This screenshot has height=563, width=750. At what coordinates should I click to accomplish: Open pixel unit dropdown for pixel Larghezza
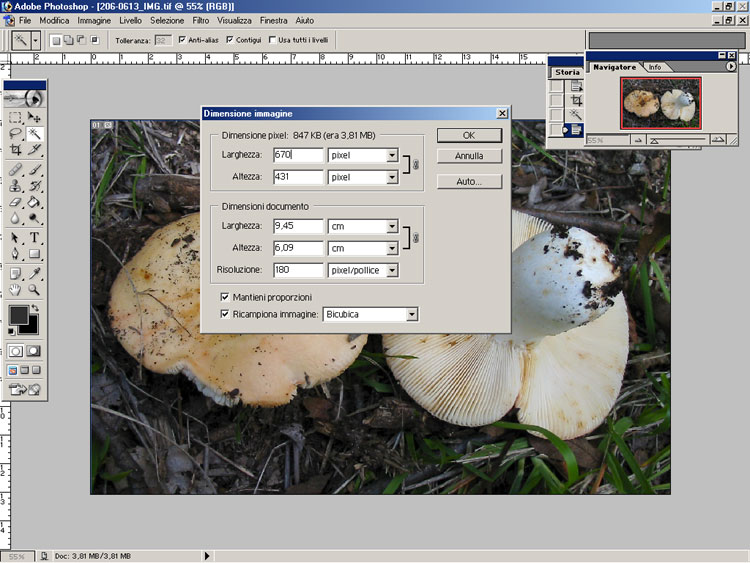[x=392, y=156]
